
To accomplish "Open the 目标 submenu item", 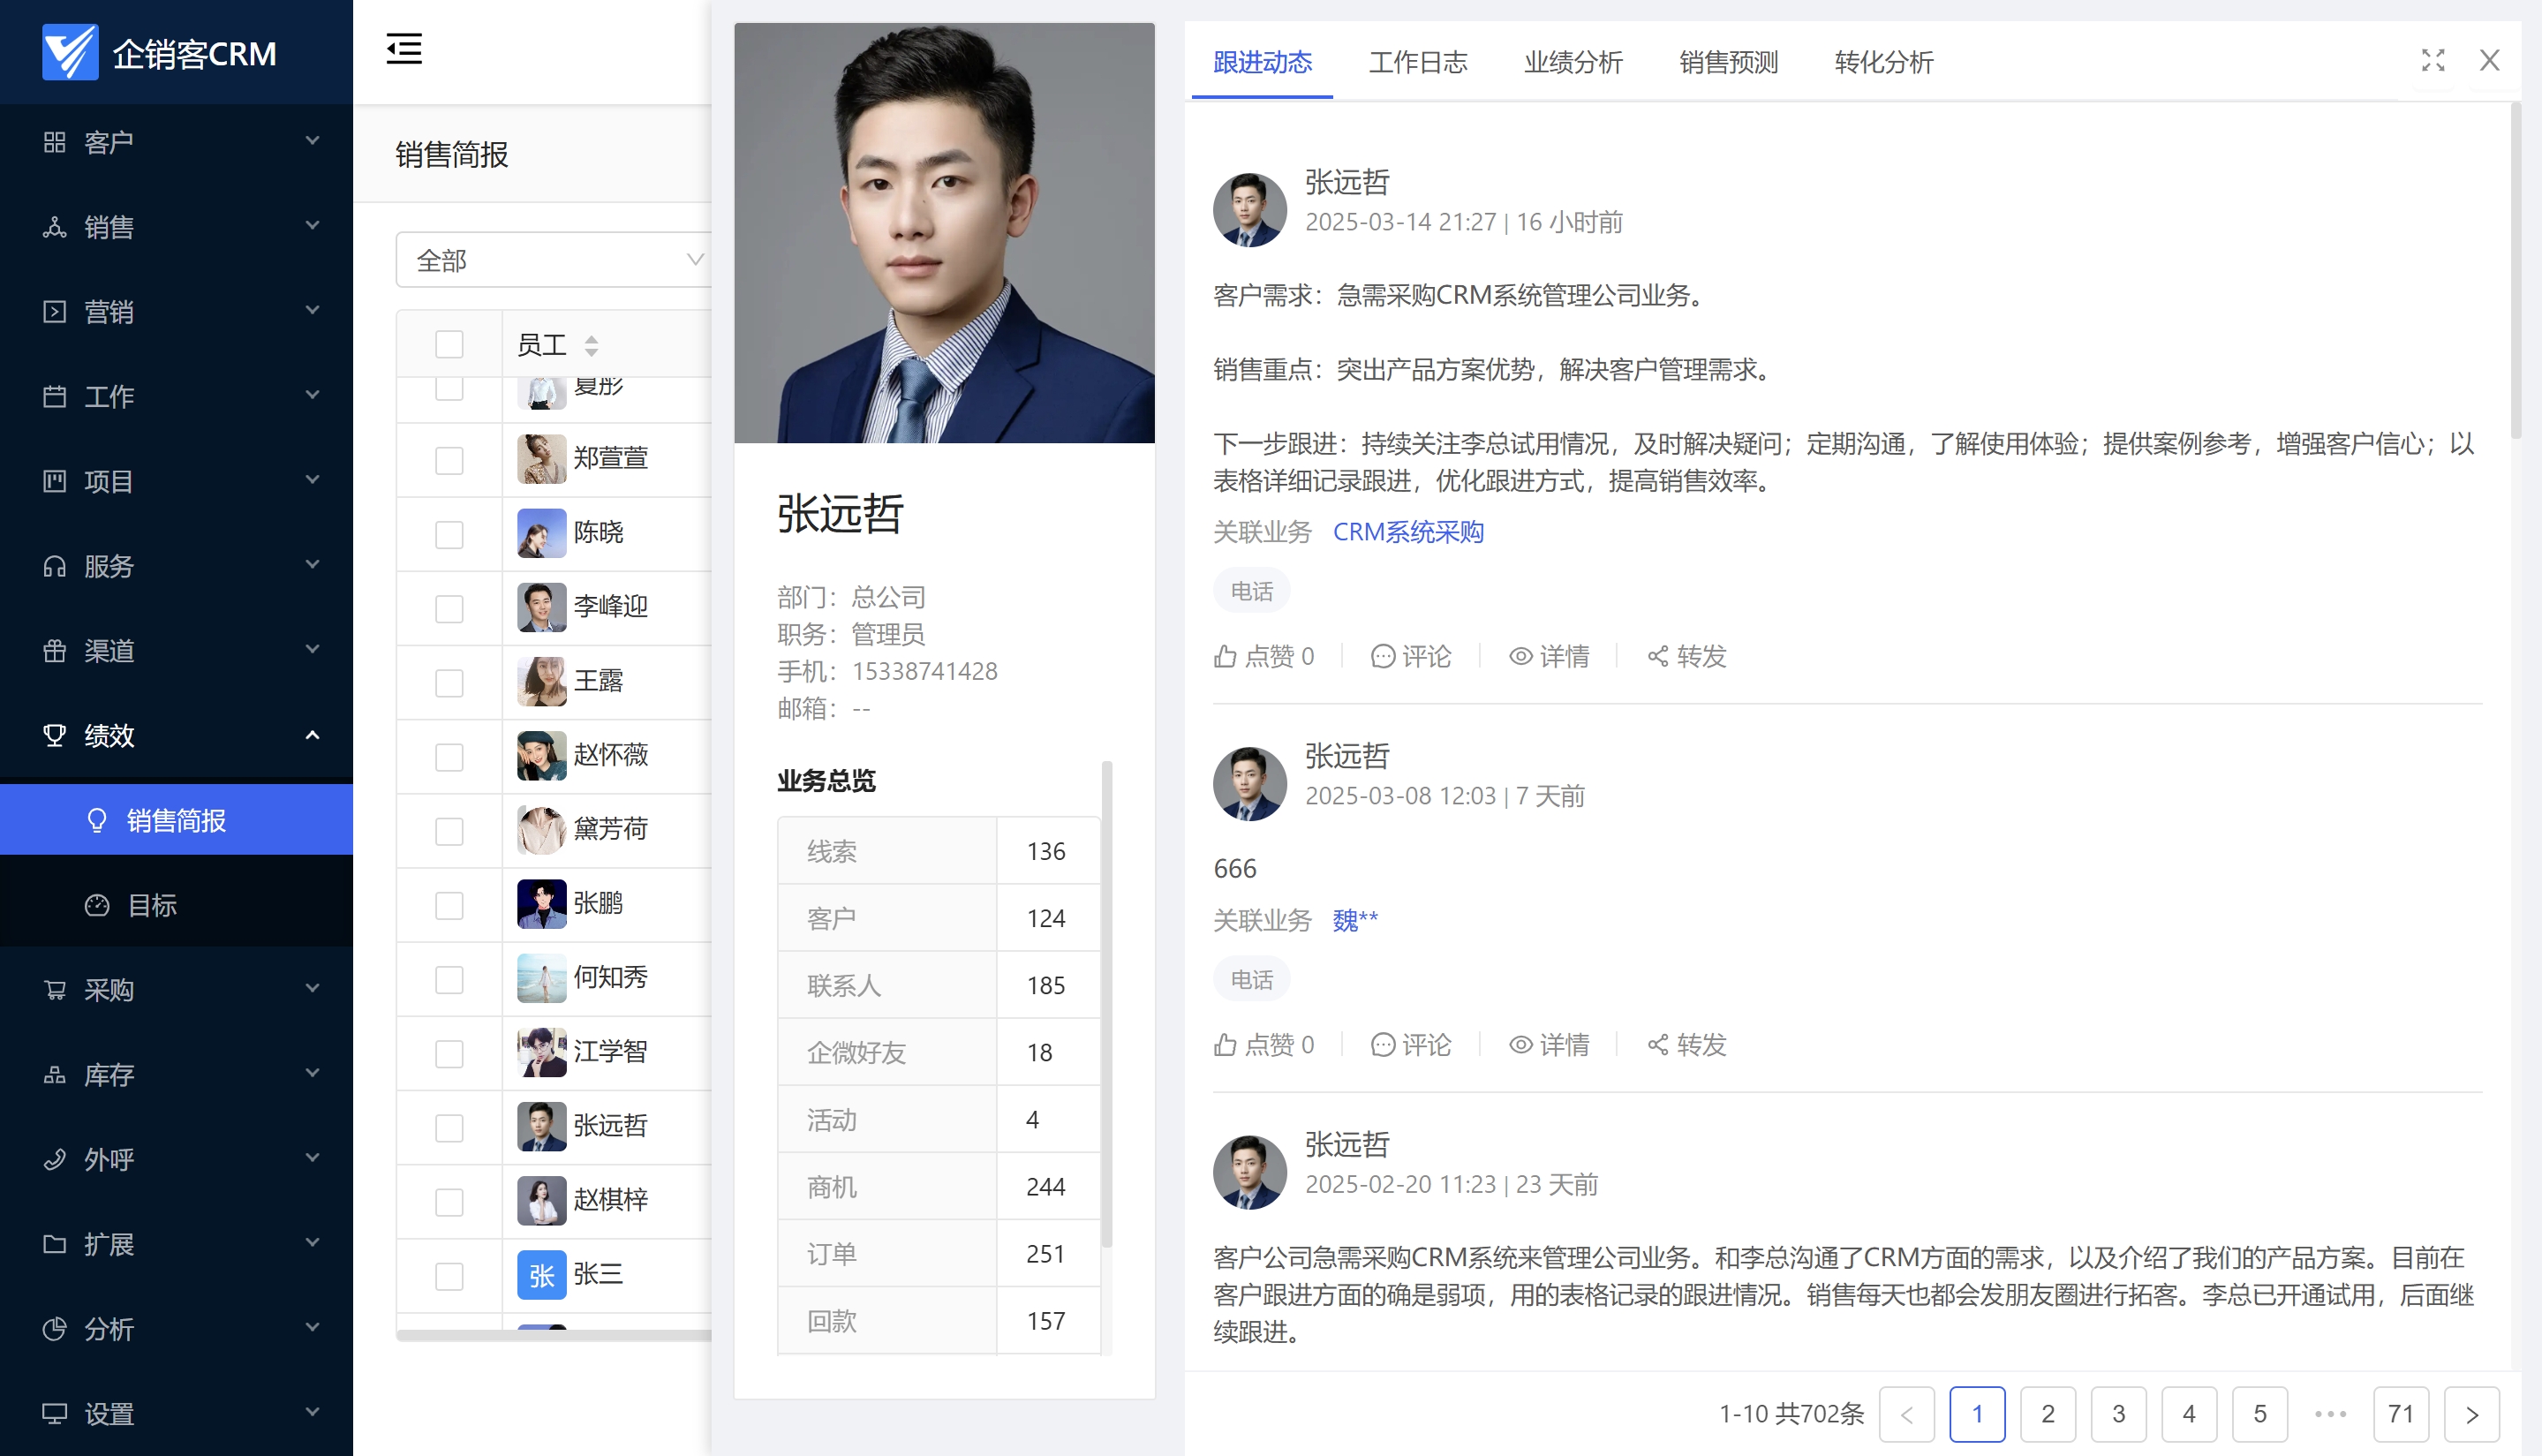I will (152, 905).
